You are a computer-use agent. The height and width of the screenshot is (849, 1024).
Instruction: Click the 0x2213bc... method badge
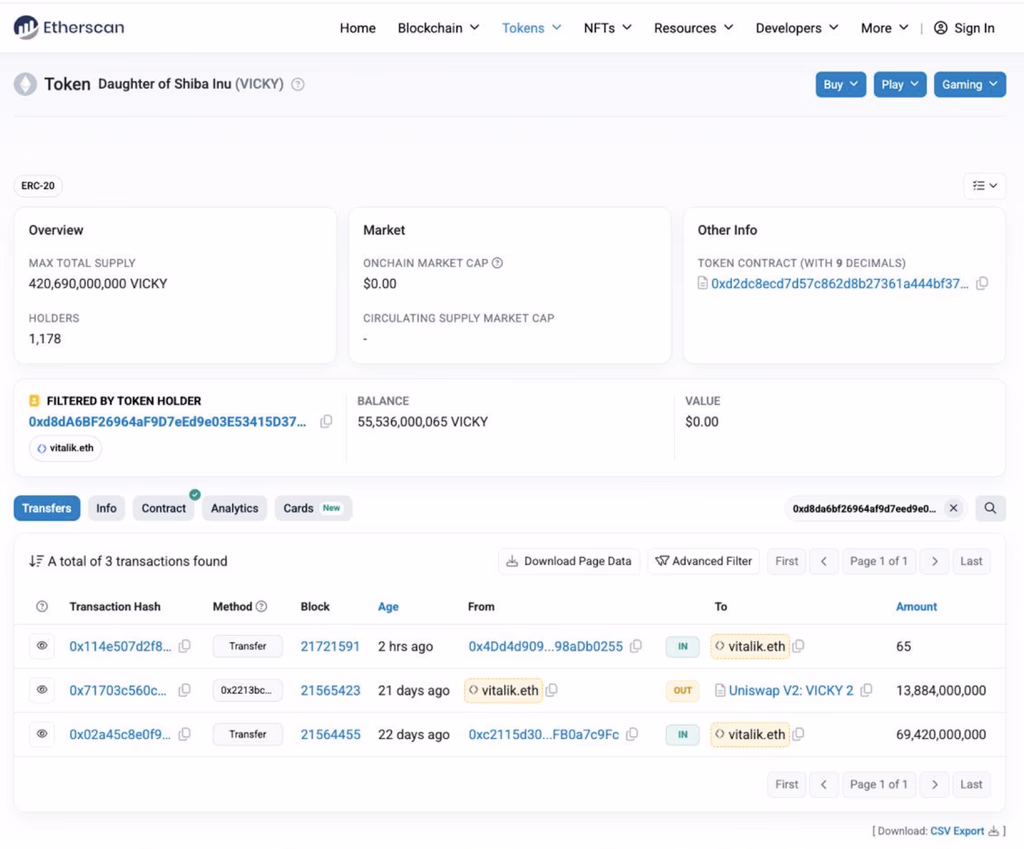pyautogui.click(x=247, y=690)
